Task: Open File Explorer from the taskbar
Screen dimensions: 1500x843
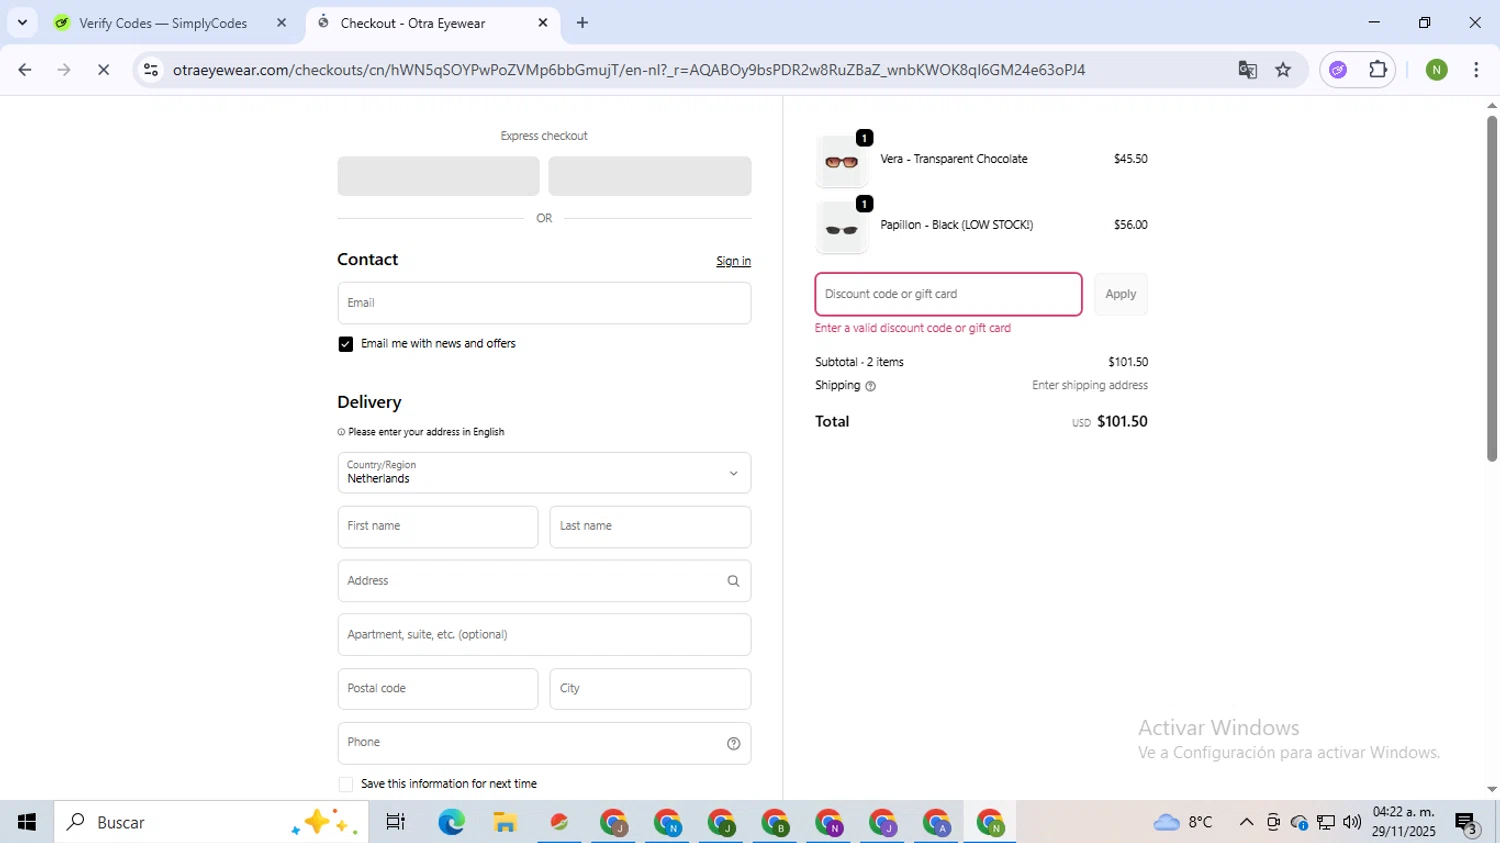Action: pyautogui.click(x=505, y=822)
